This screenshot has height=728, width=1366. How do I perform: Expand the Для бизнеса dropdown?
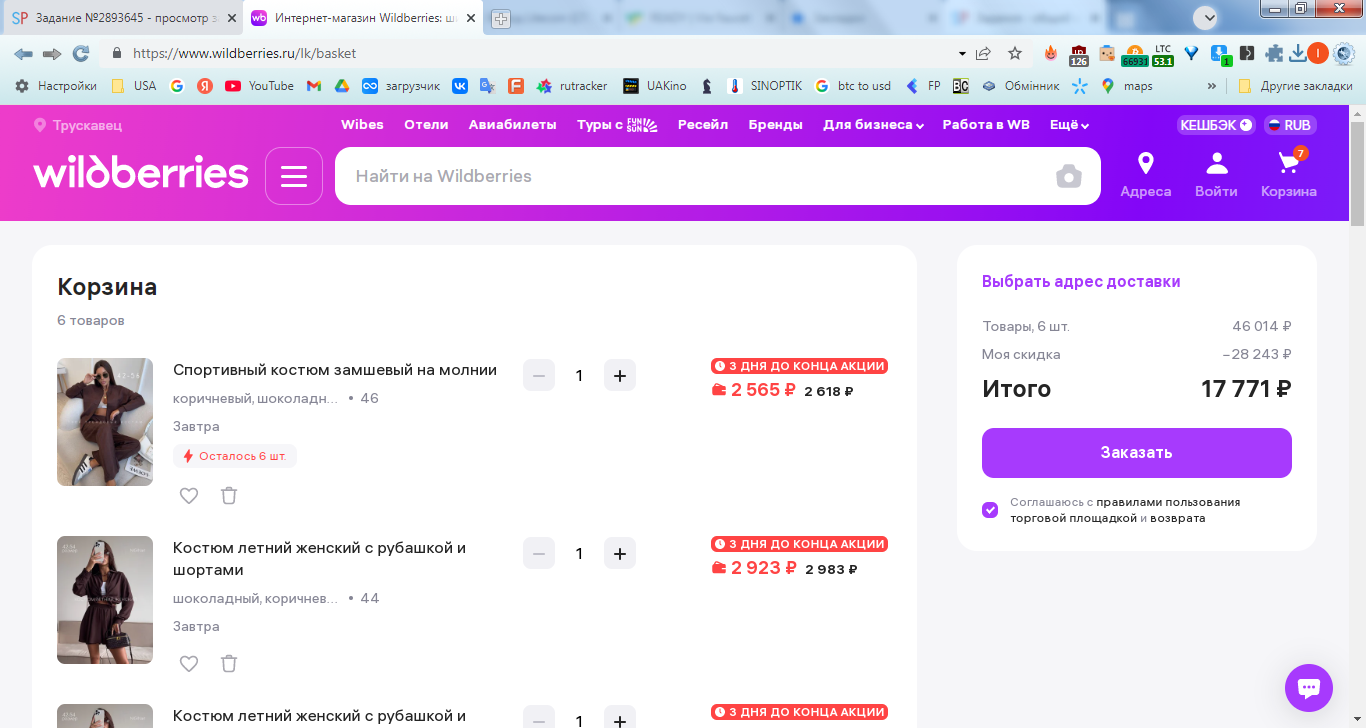click(x=873, y=125)
